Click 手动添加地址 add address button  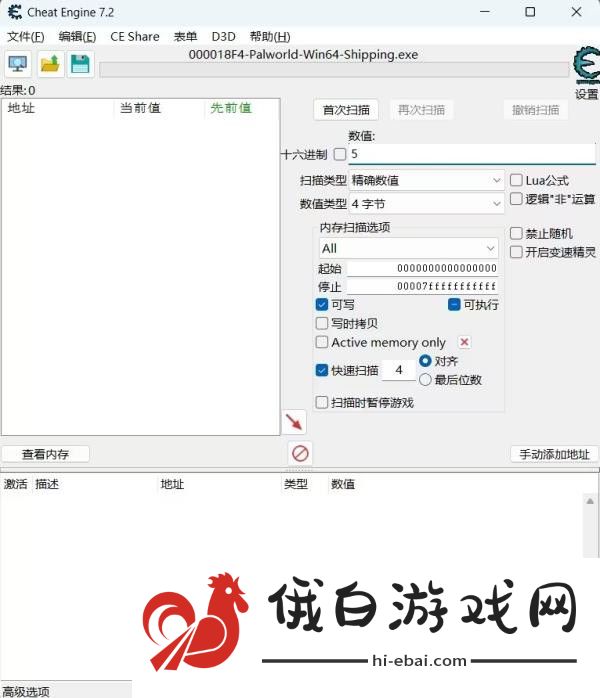[x=554, y=454]
